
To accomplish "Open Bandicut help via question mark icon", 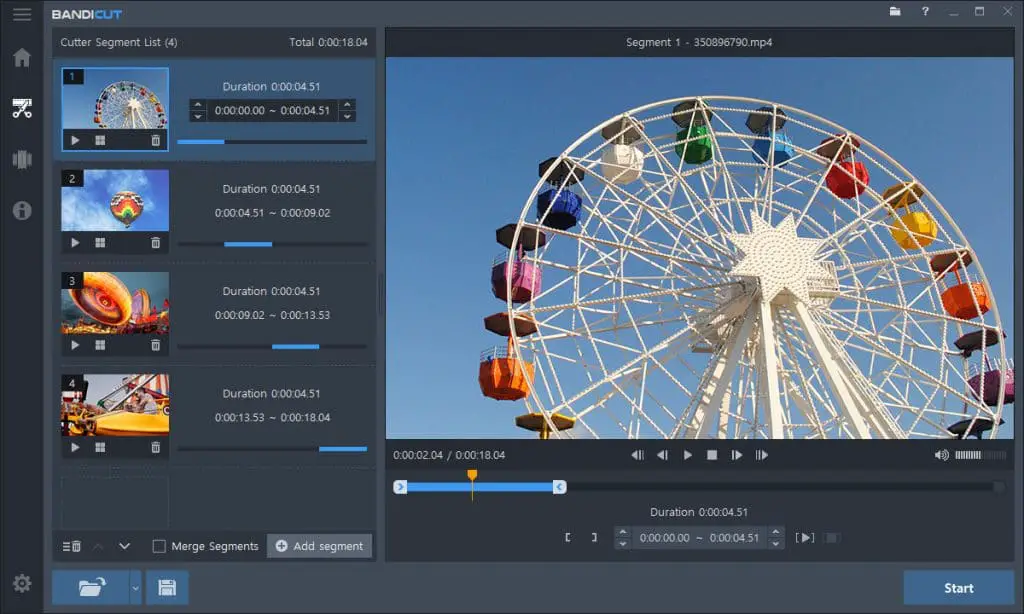I will [925, 12].
